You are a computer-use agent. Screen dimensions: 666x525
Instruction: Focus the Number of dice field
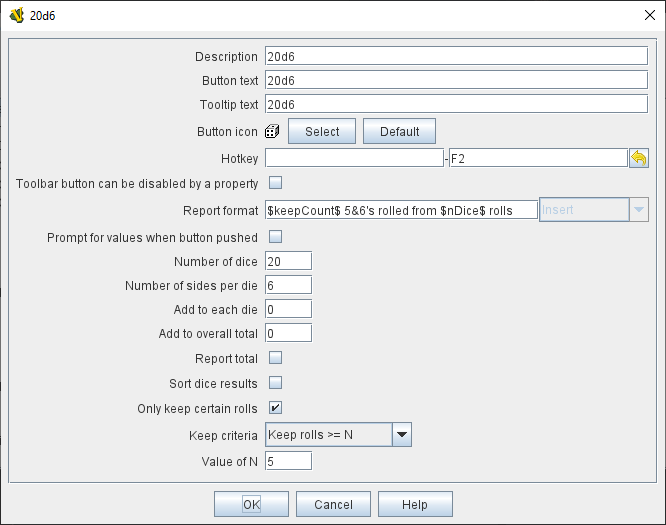point(288,261)
